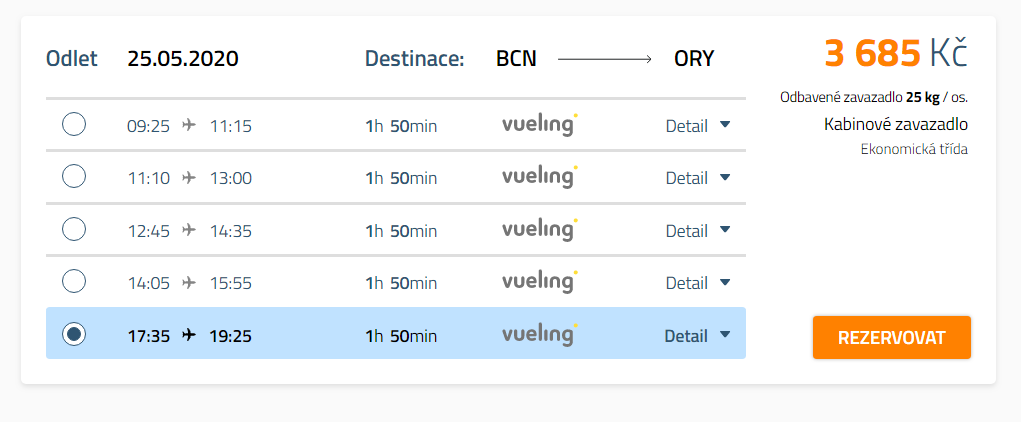The width and height of the screenshot is (1021, 422).
Task: Expand Detail for the 09:25 flight
Action: [698, 126]
